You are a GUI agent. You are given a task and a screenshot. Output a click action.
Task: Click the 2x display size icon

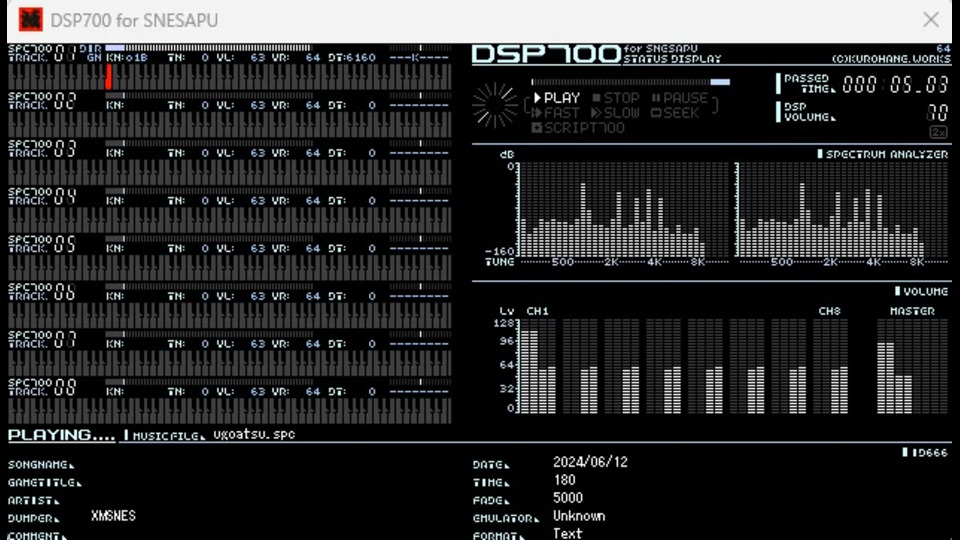[938, 132]
